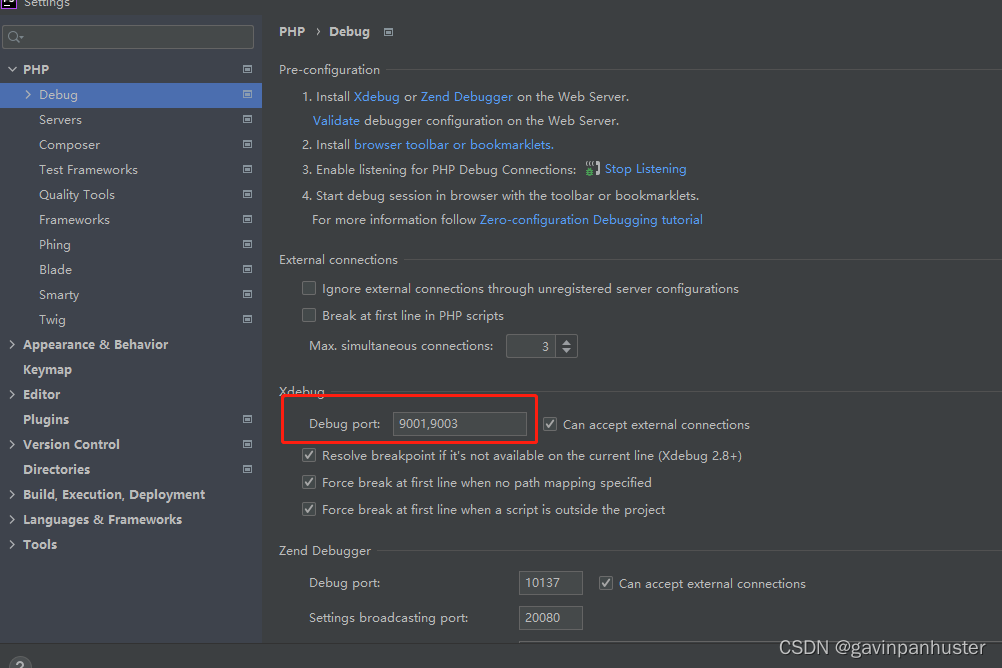The height and width of the screenshot is (668, 1002).
Task: Enable Break at first line in PHP scripts
Action: pos(309,315)
